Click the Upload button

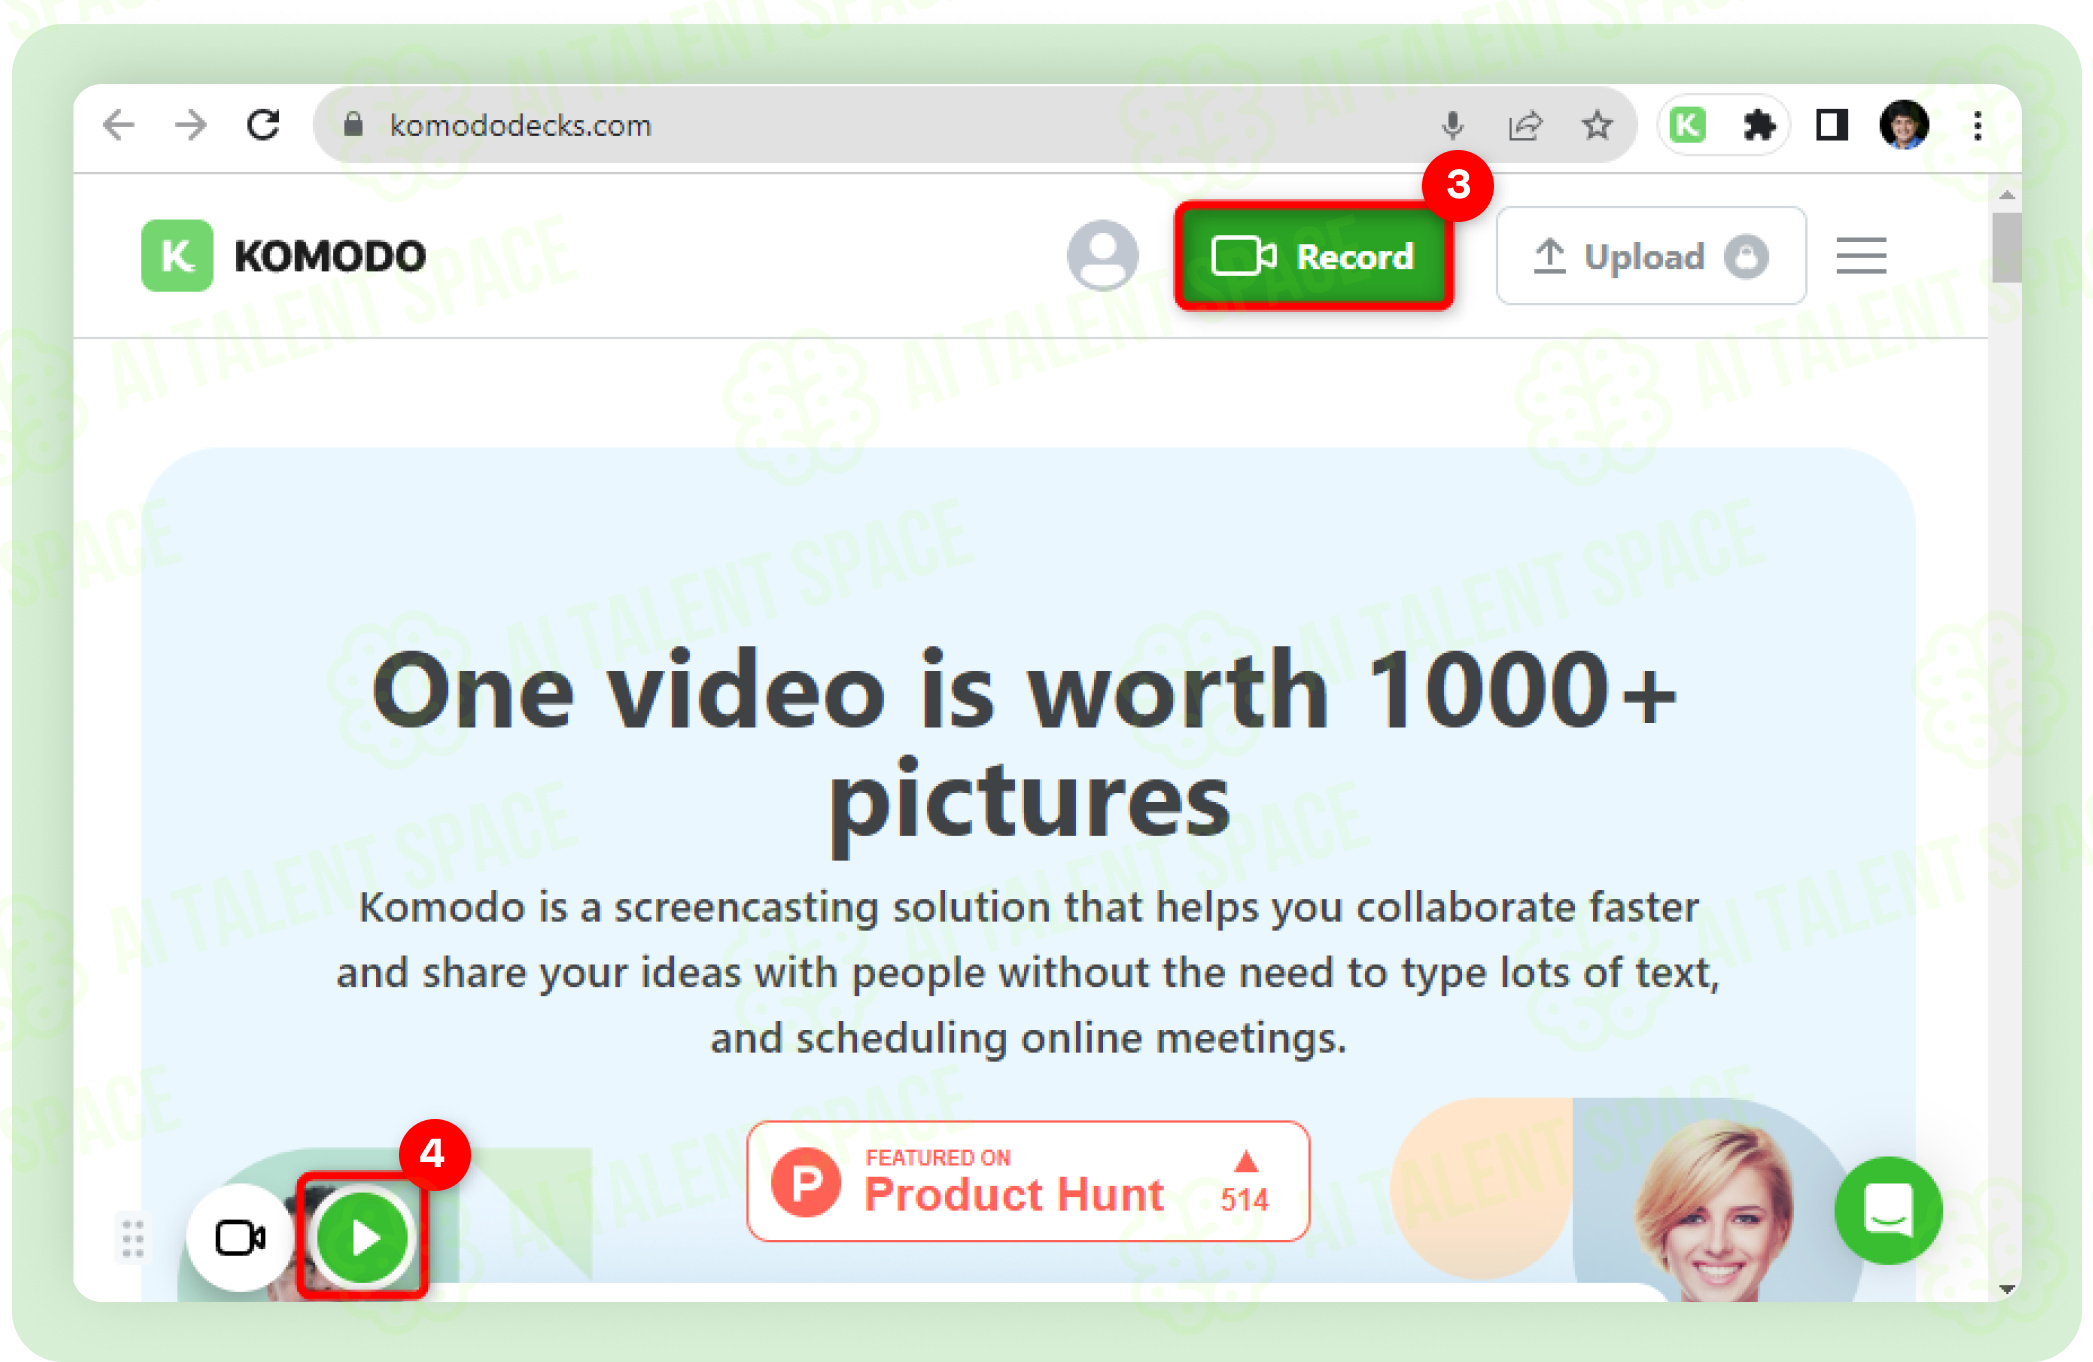1650,256
